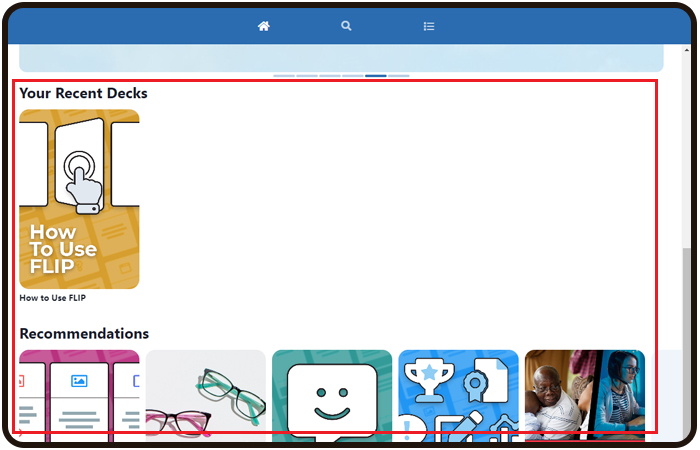
Task: Select the third carousel indicator dash
Action: click(x=330, y=76)
